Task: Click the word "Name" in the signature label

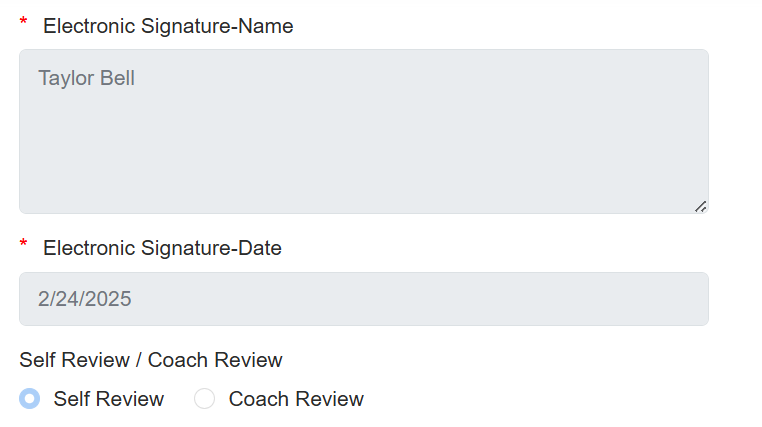Action: 265,27
